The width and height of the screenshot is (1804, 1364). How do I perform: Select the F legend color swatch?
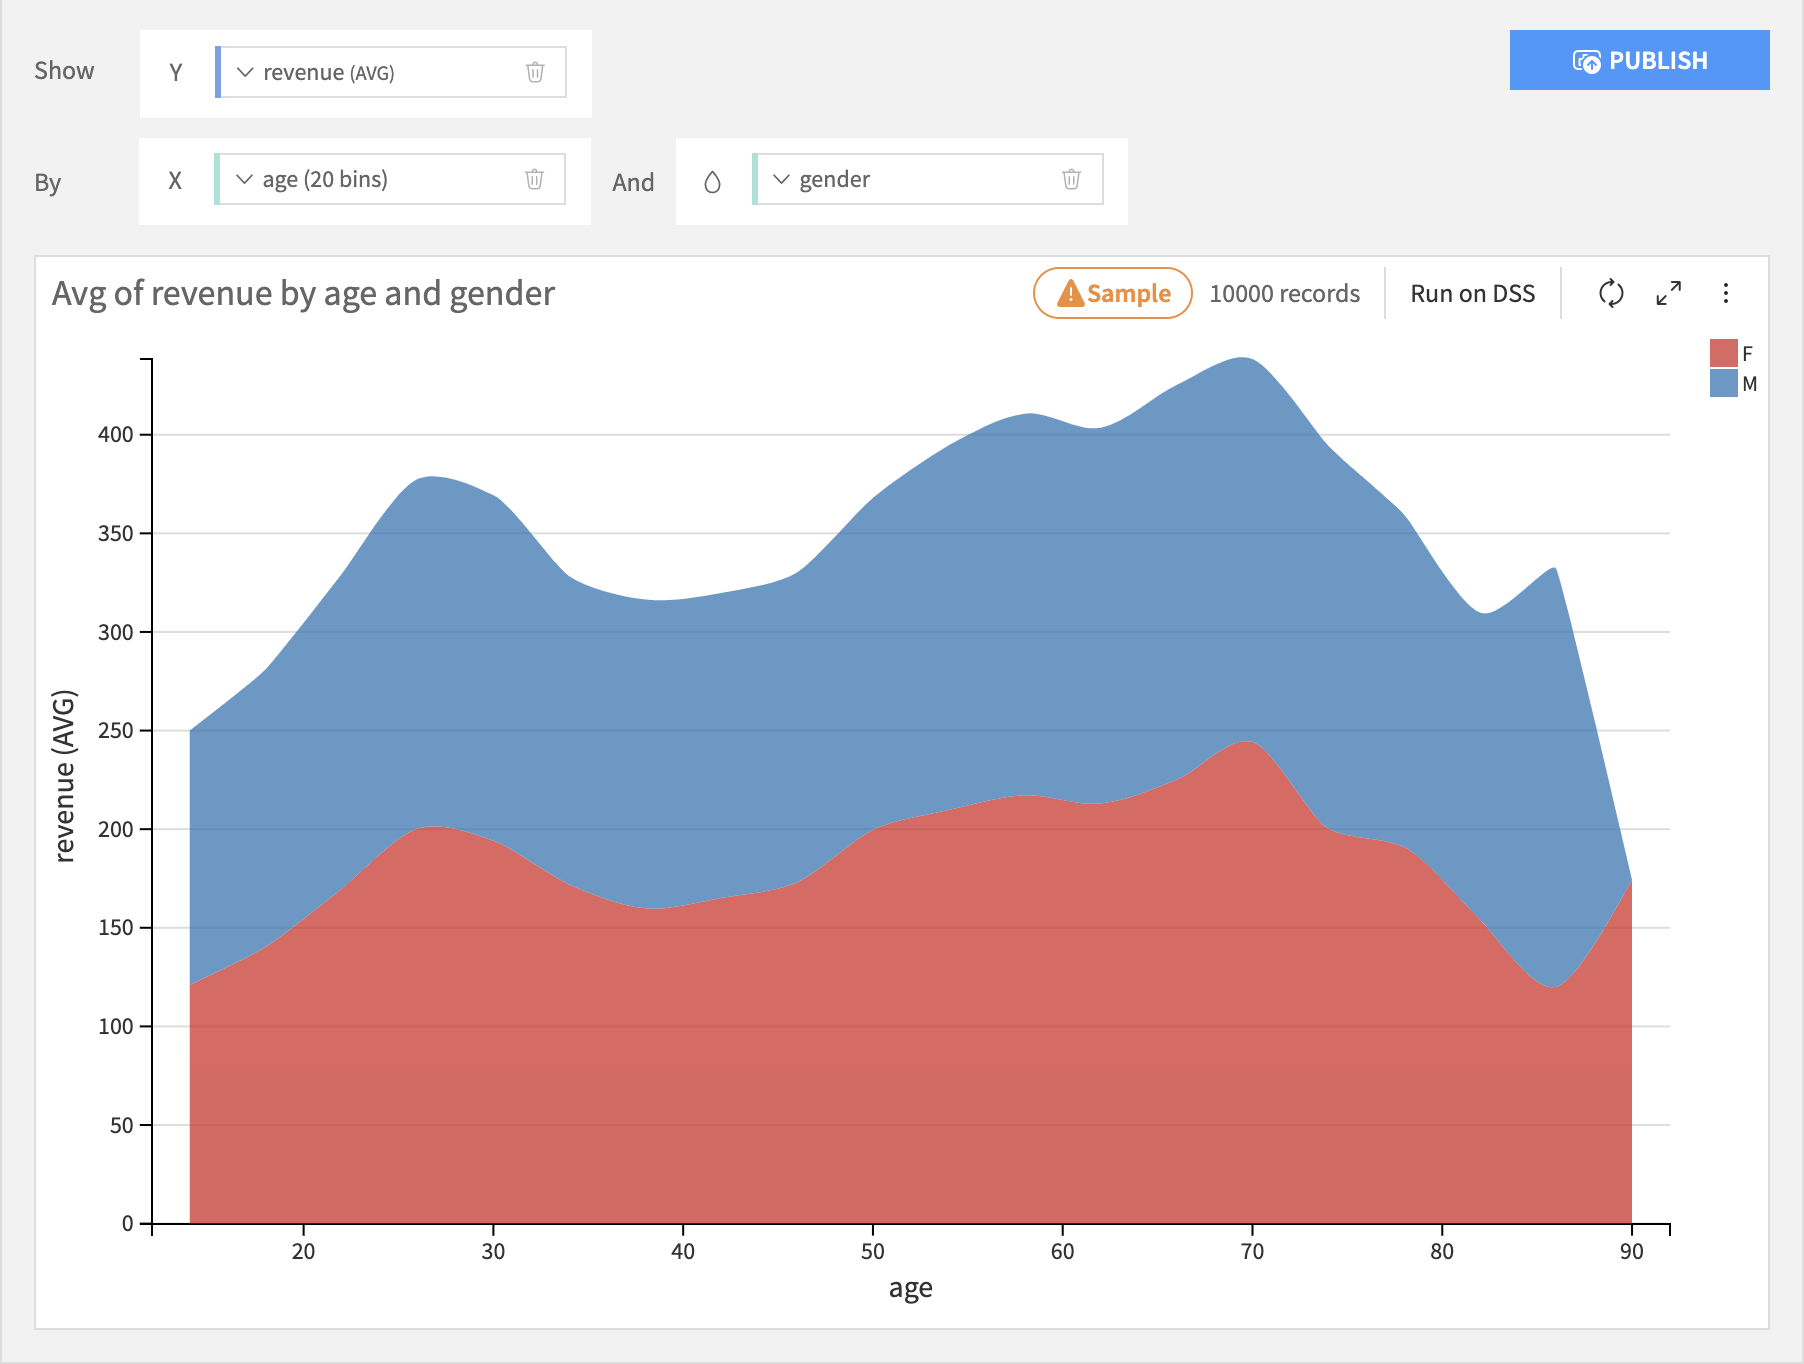(1724, 353)
